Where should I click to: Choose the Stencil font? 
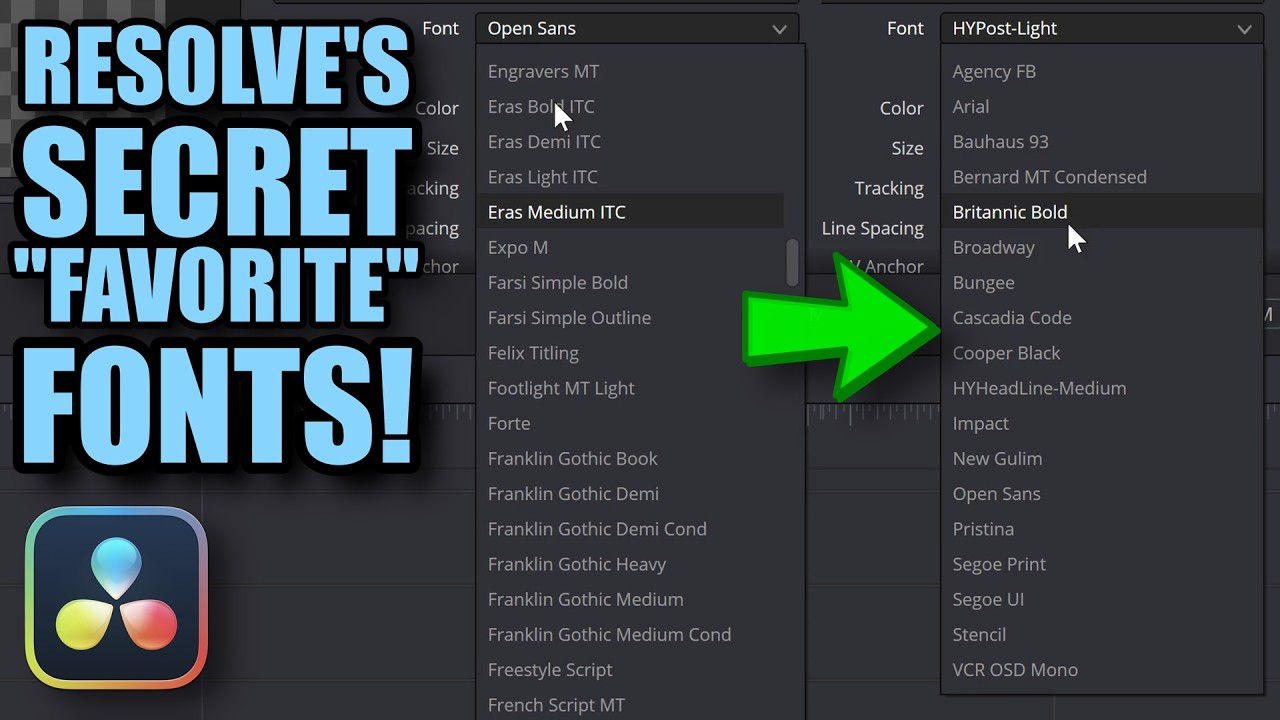(x=980, y=635)
